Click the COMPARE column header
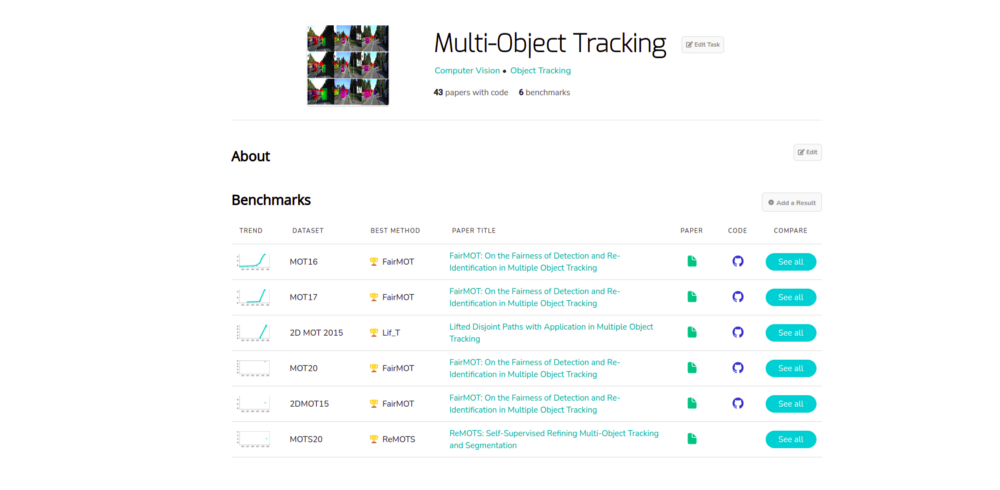This screenshot has height=490, width=1000. click(791, 231)
